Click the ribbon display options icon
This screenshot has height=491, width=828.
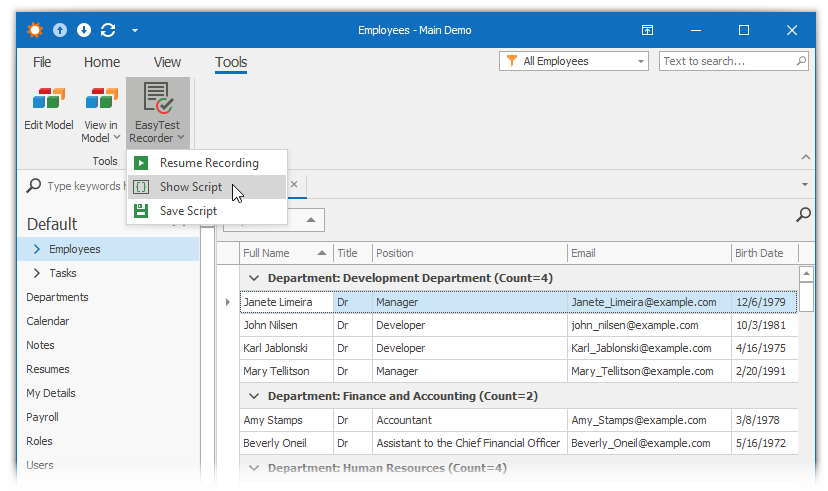point(648,30)
